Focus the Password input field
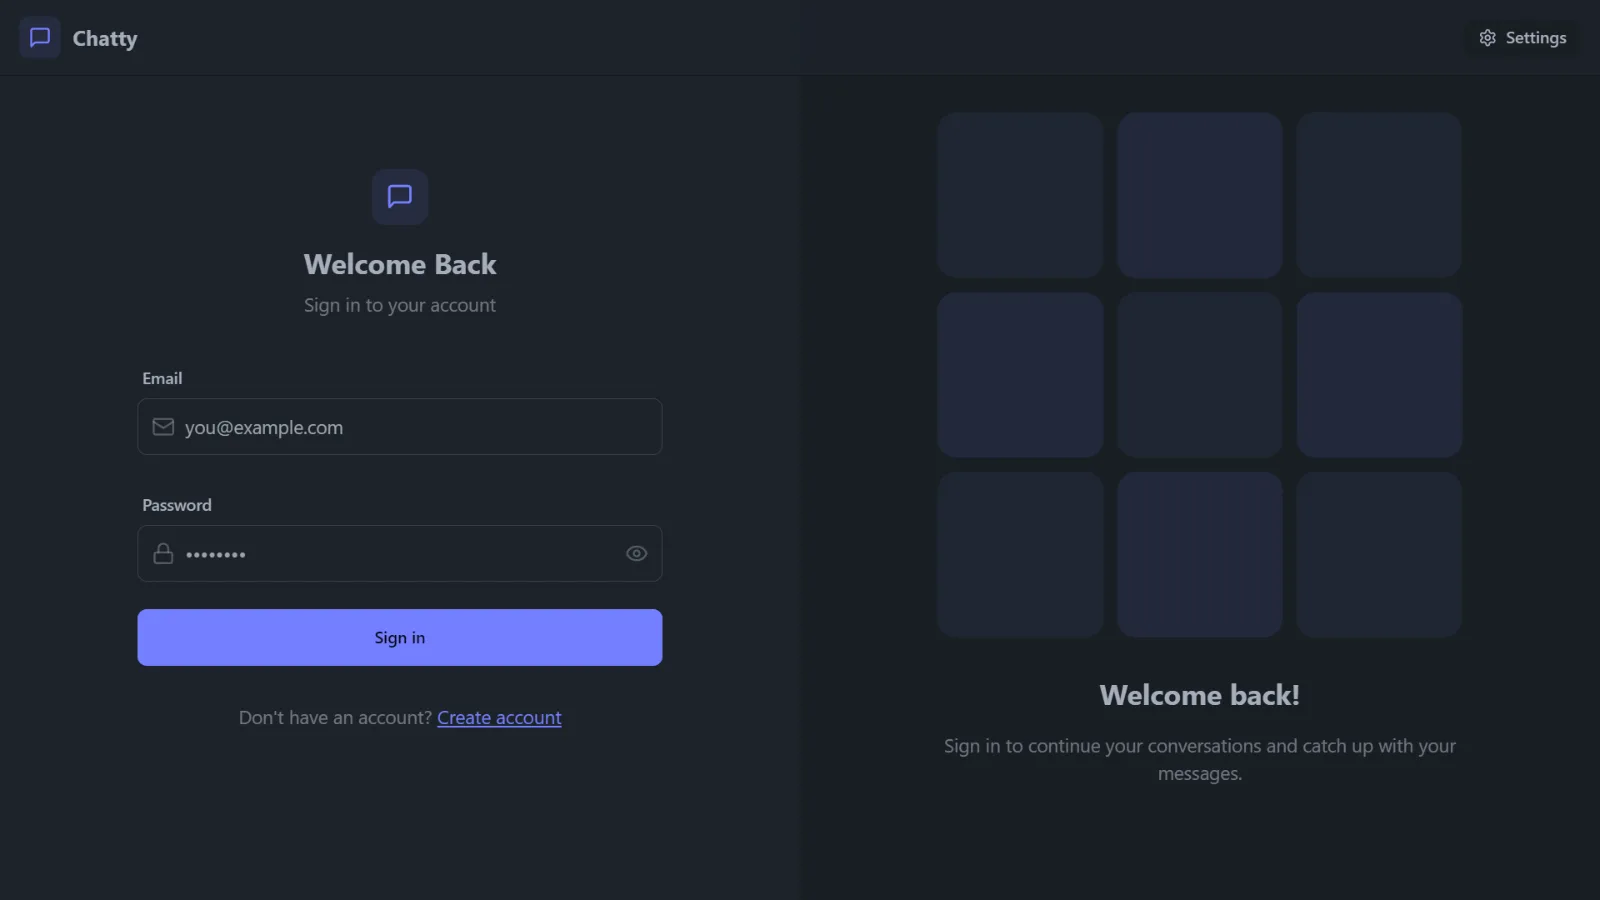Screen dimensions: 1600x900 (400, 554)
